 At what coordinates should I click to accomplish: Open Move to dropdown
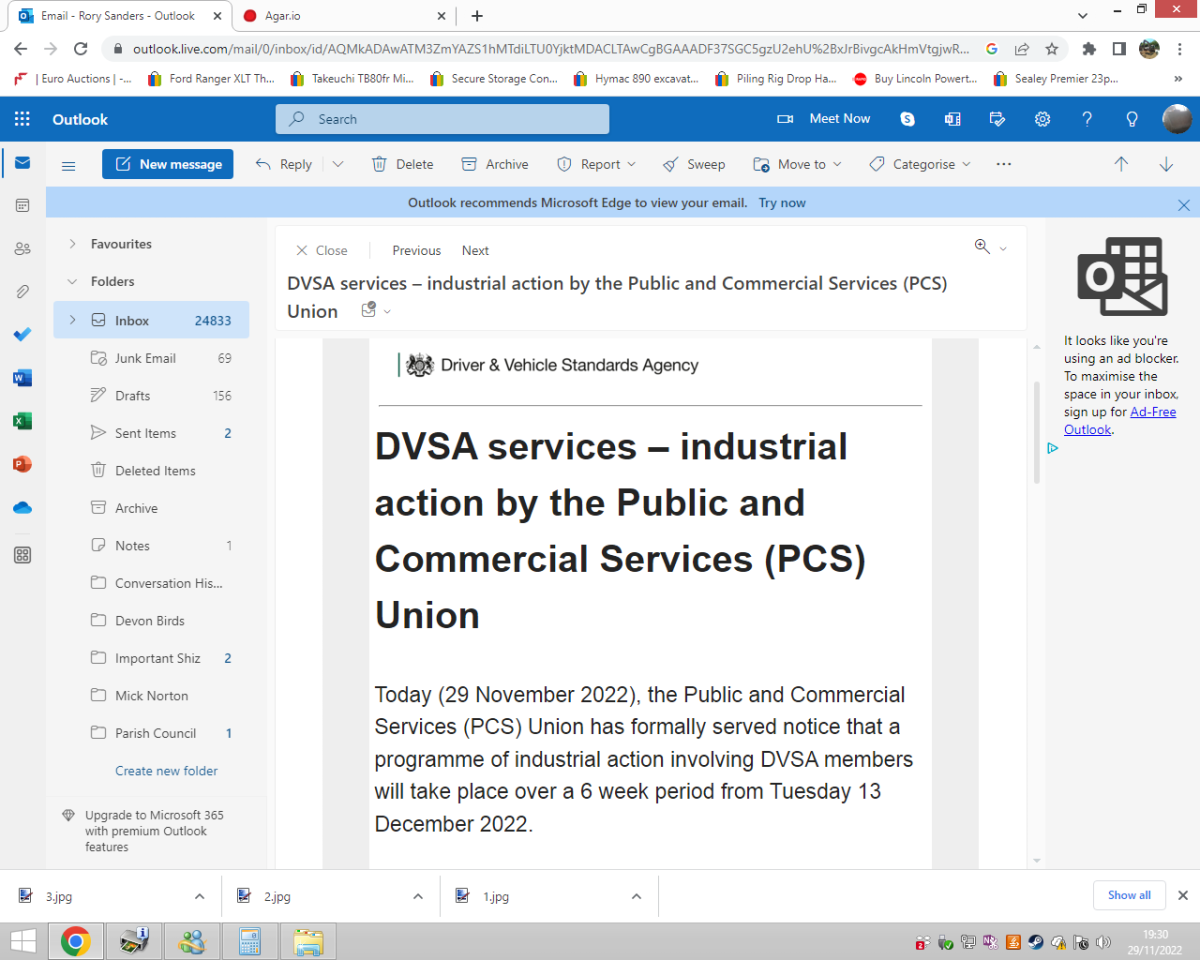click(798, 164)
